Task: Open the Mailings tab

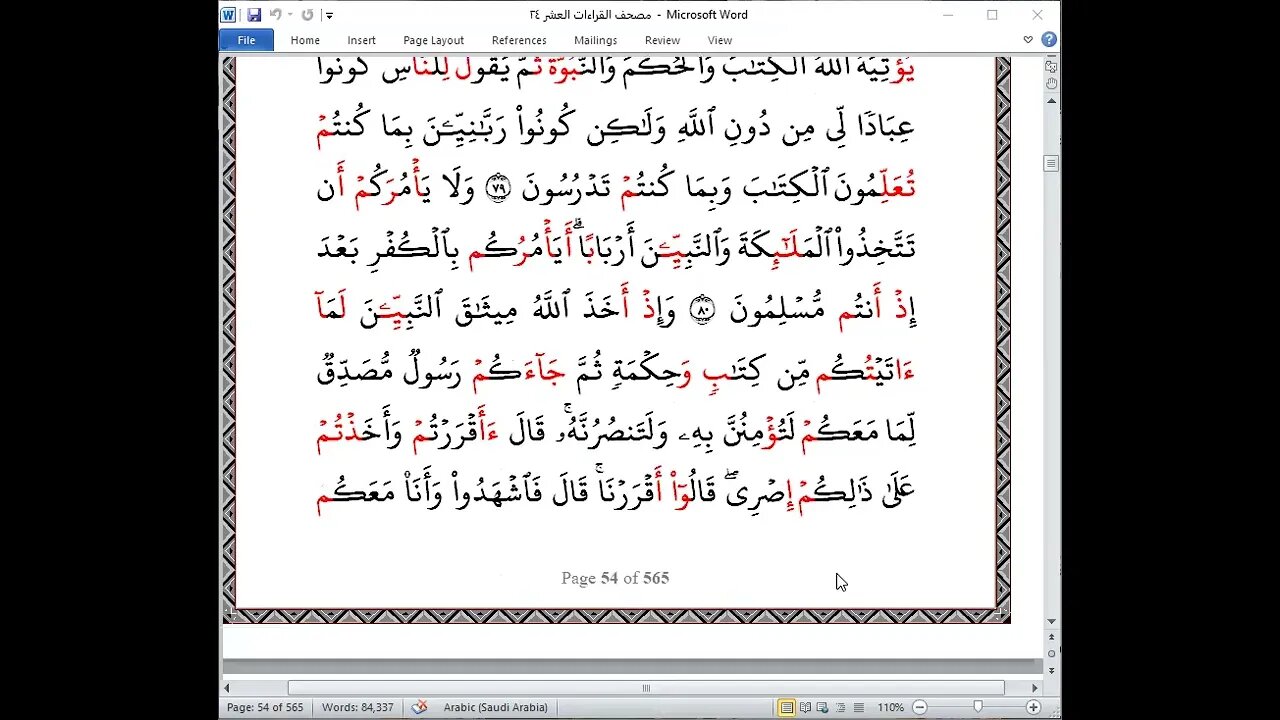Action: click(x=595, y=40)
